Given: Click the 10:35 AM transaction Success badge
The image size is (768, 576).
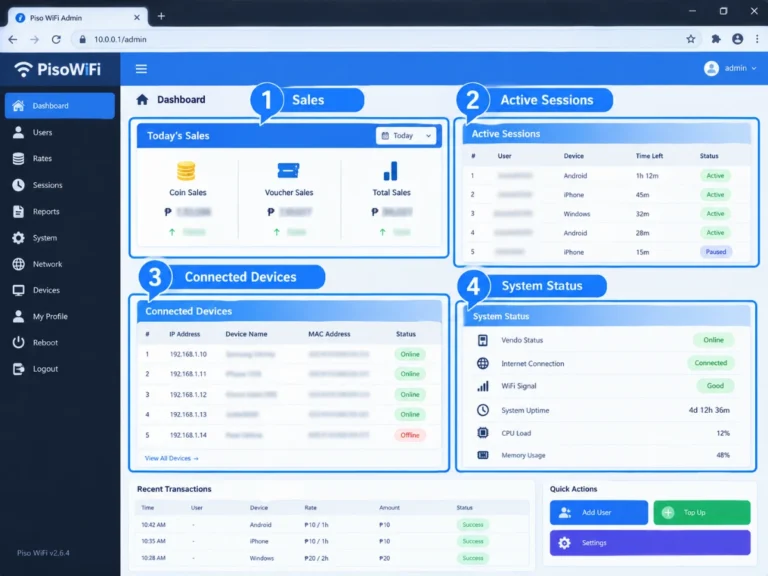Looking at the screenshot, I should (473, 541).
